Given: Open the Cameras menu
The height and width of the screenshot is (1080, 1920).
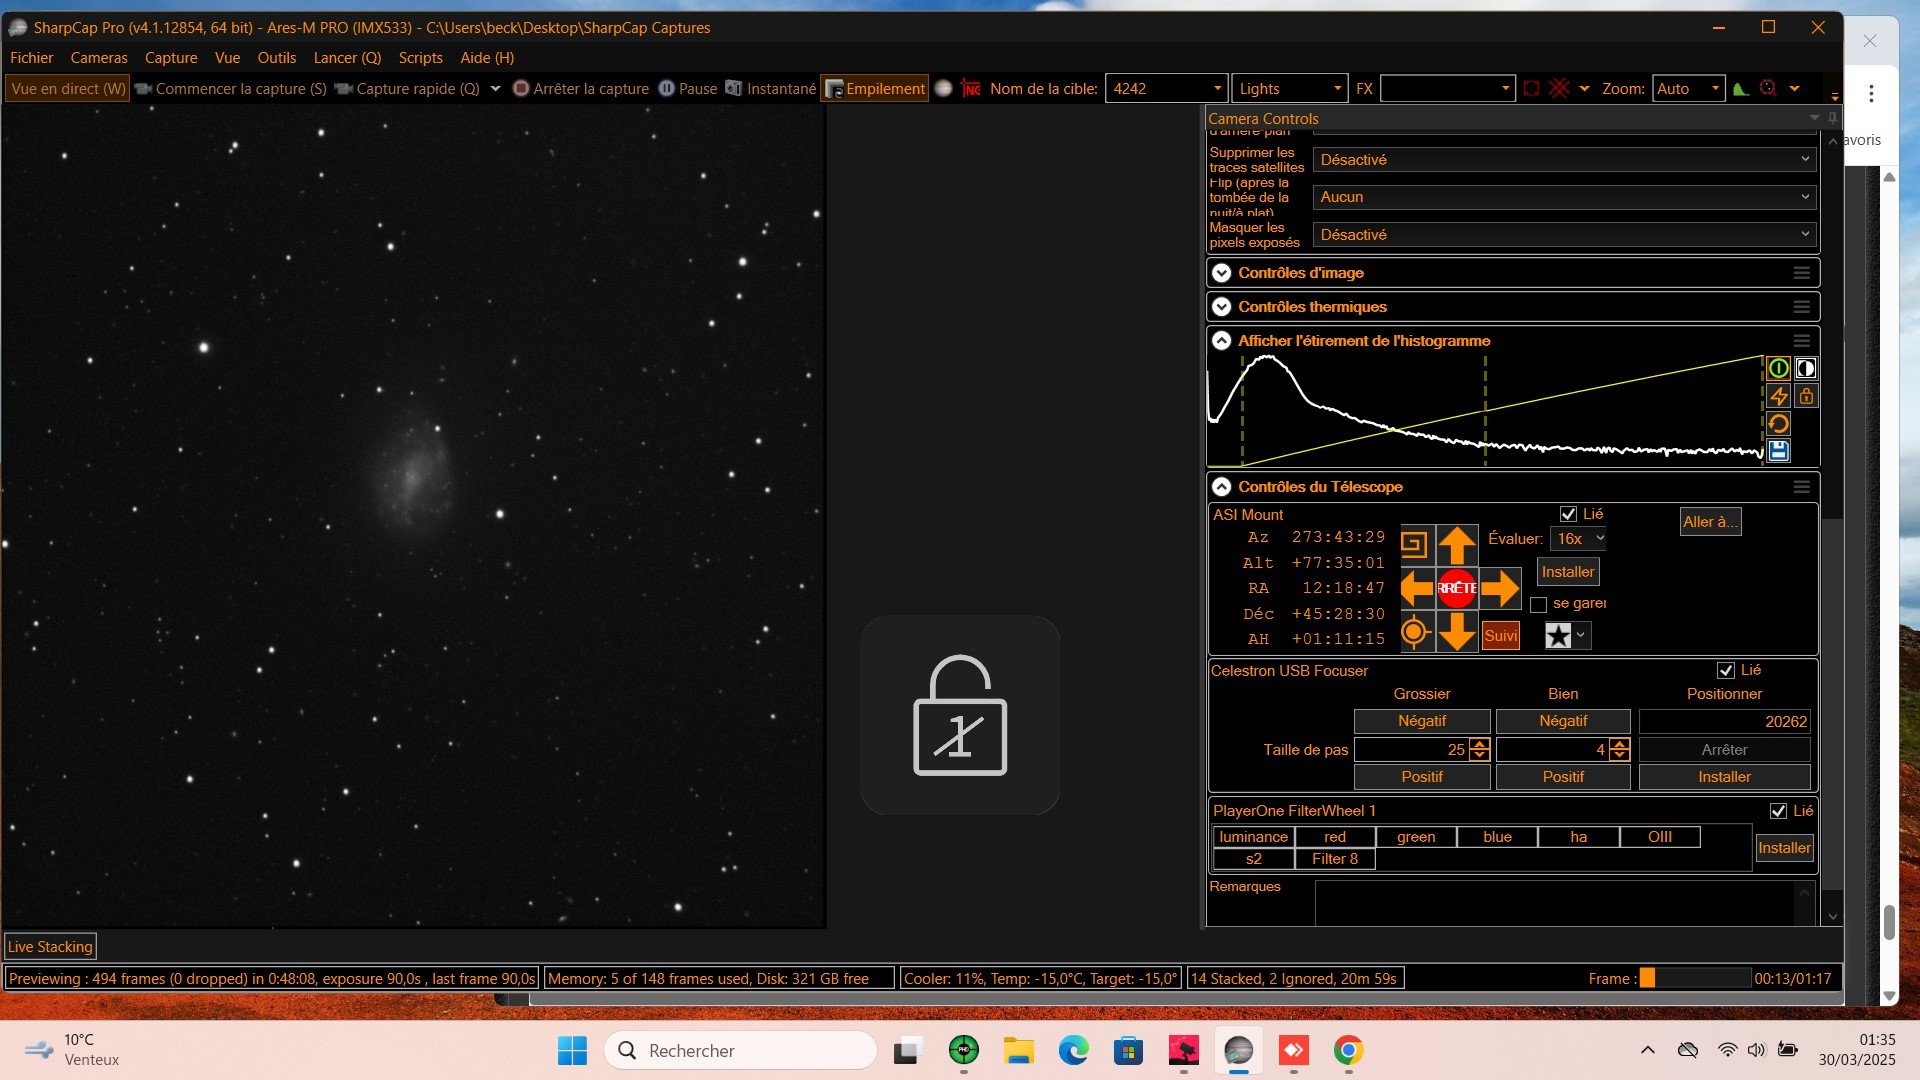Looking at the screenshot, I should [99, 58].
